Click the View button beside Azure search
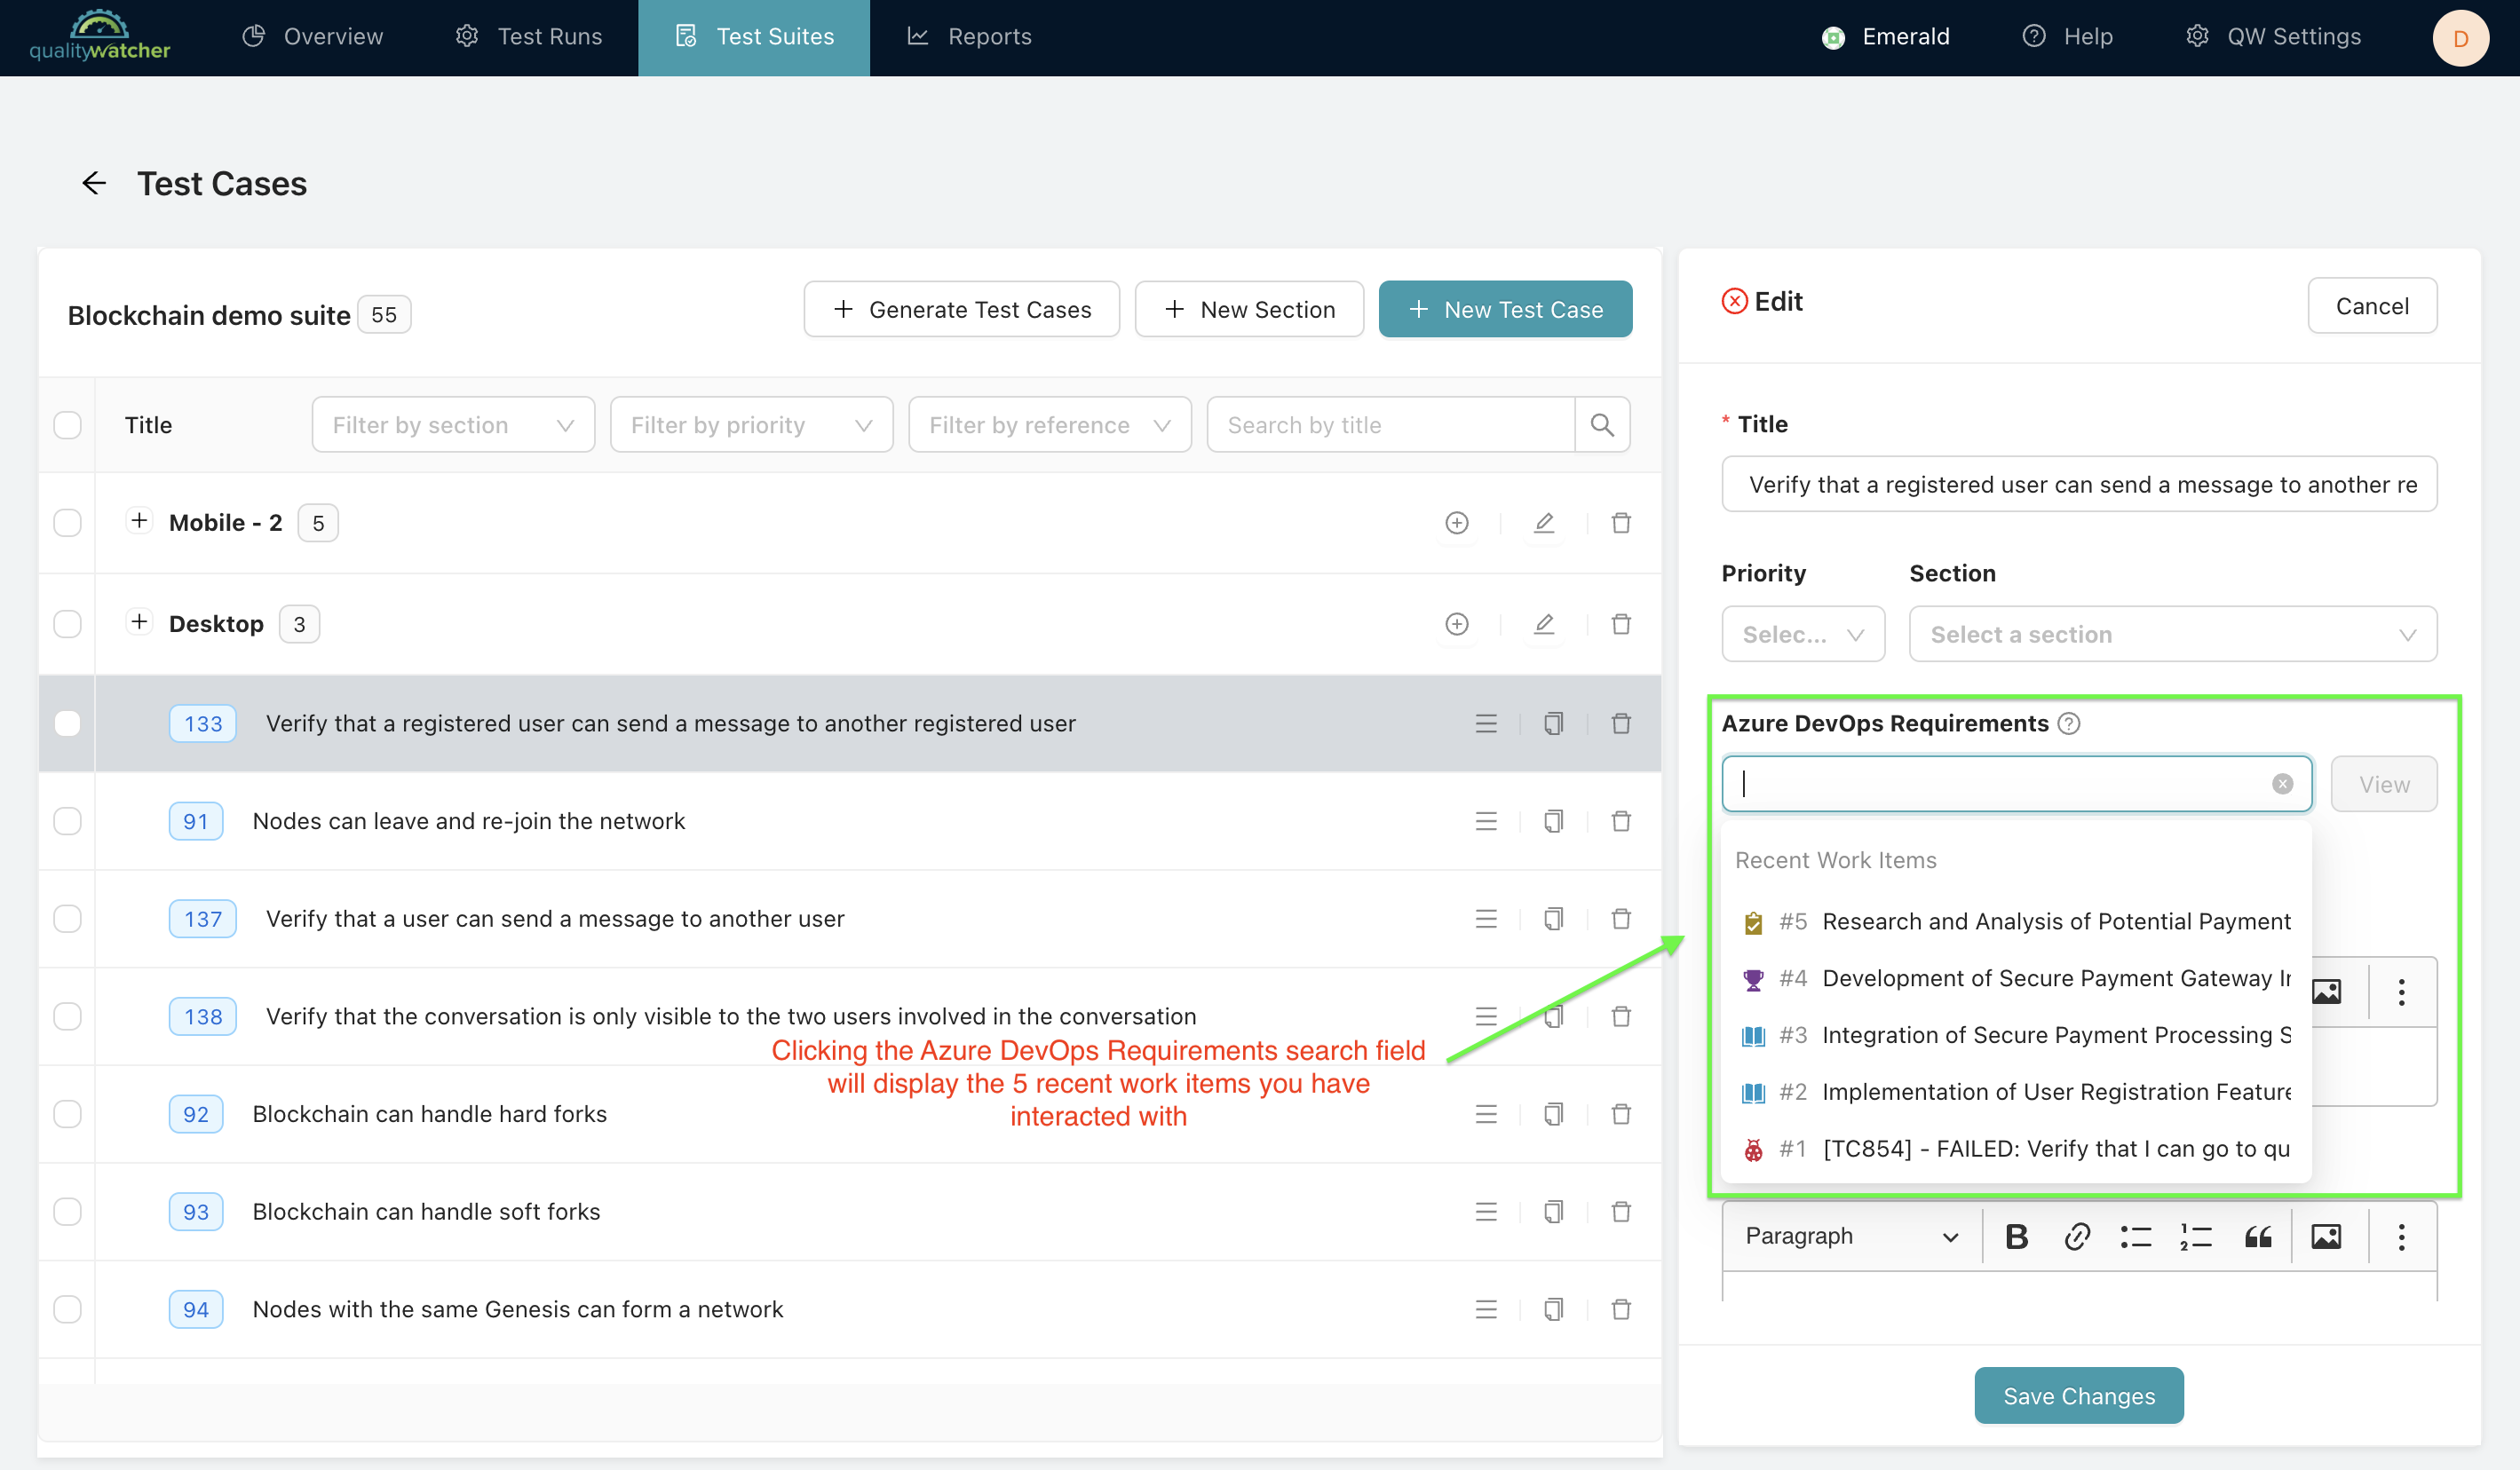2520x1470 pixels. click(x=2383, y=784)
